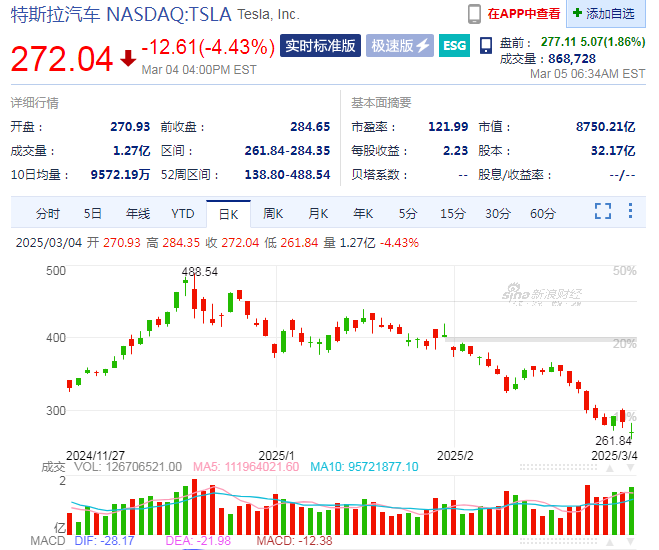
Task: Switch to 年线 chart tab
Action: pyautogui.click(x=138, y=213)
